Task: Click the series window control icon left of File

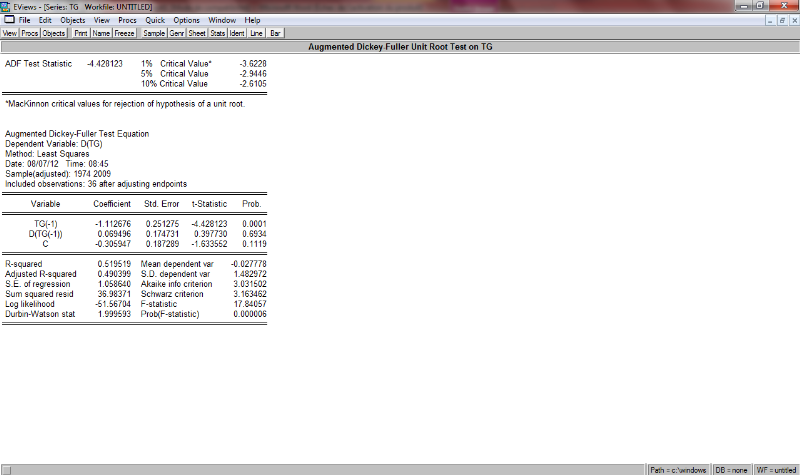Action: click(x=9, y=20)
